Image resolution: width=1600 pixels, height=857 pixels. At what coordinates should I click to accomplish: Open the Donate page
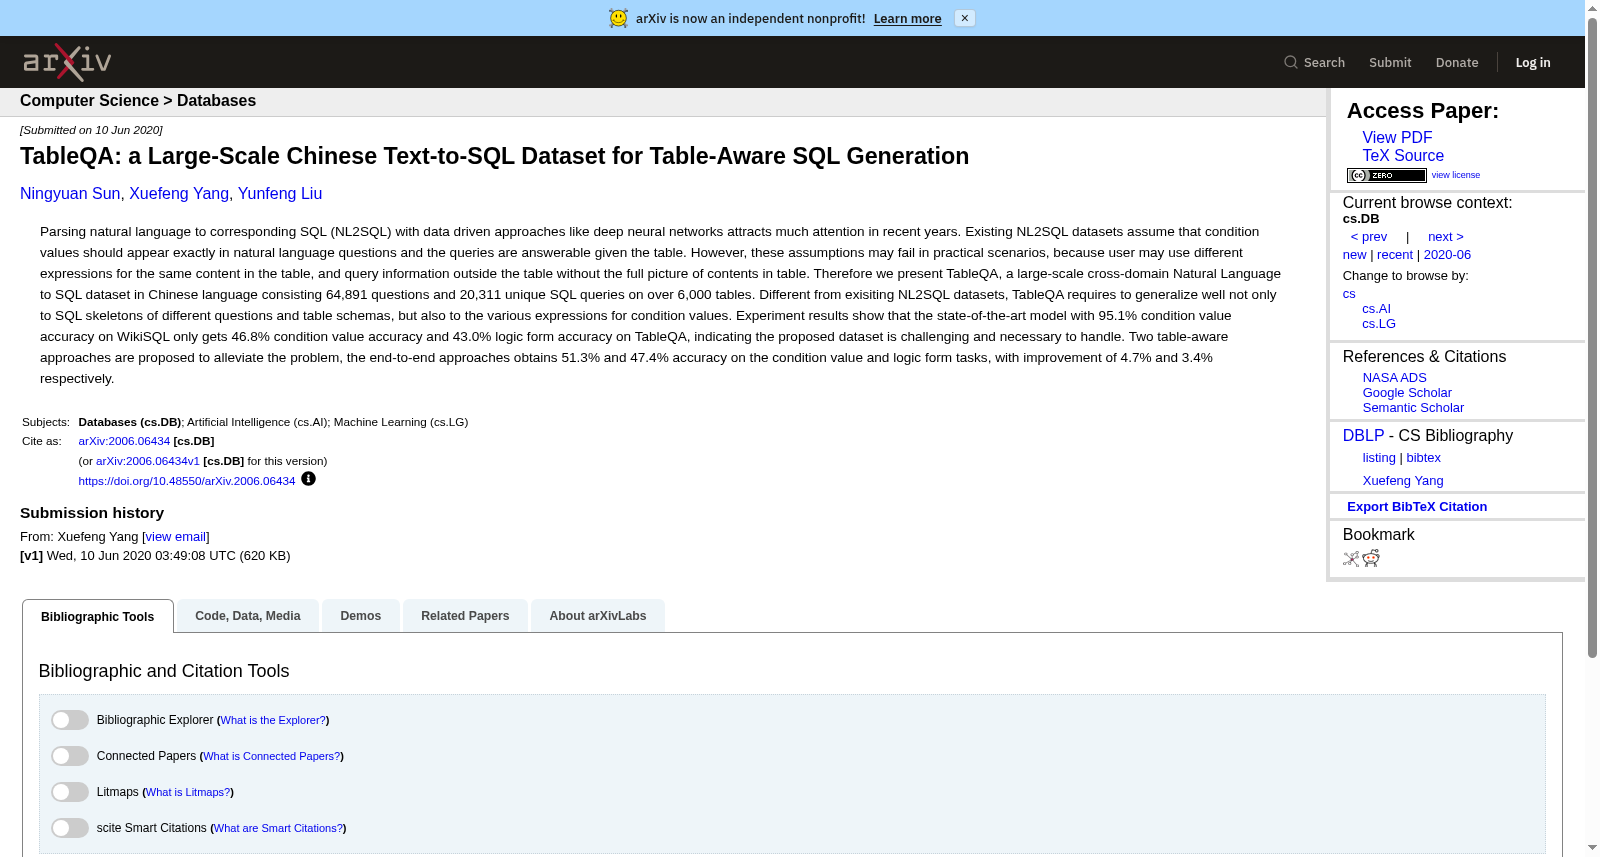(1457, 62)
